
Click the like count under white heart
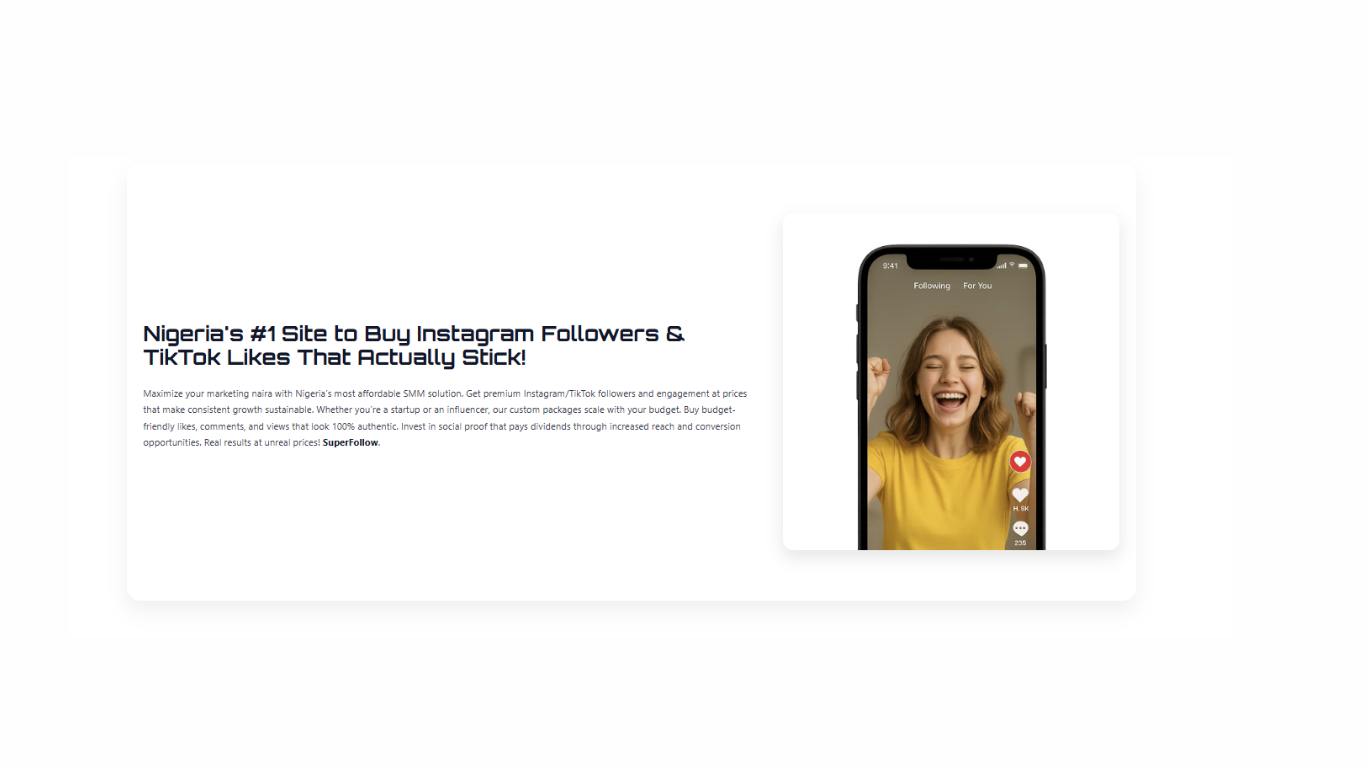click(1021, 509)
